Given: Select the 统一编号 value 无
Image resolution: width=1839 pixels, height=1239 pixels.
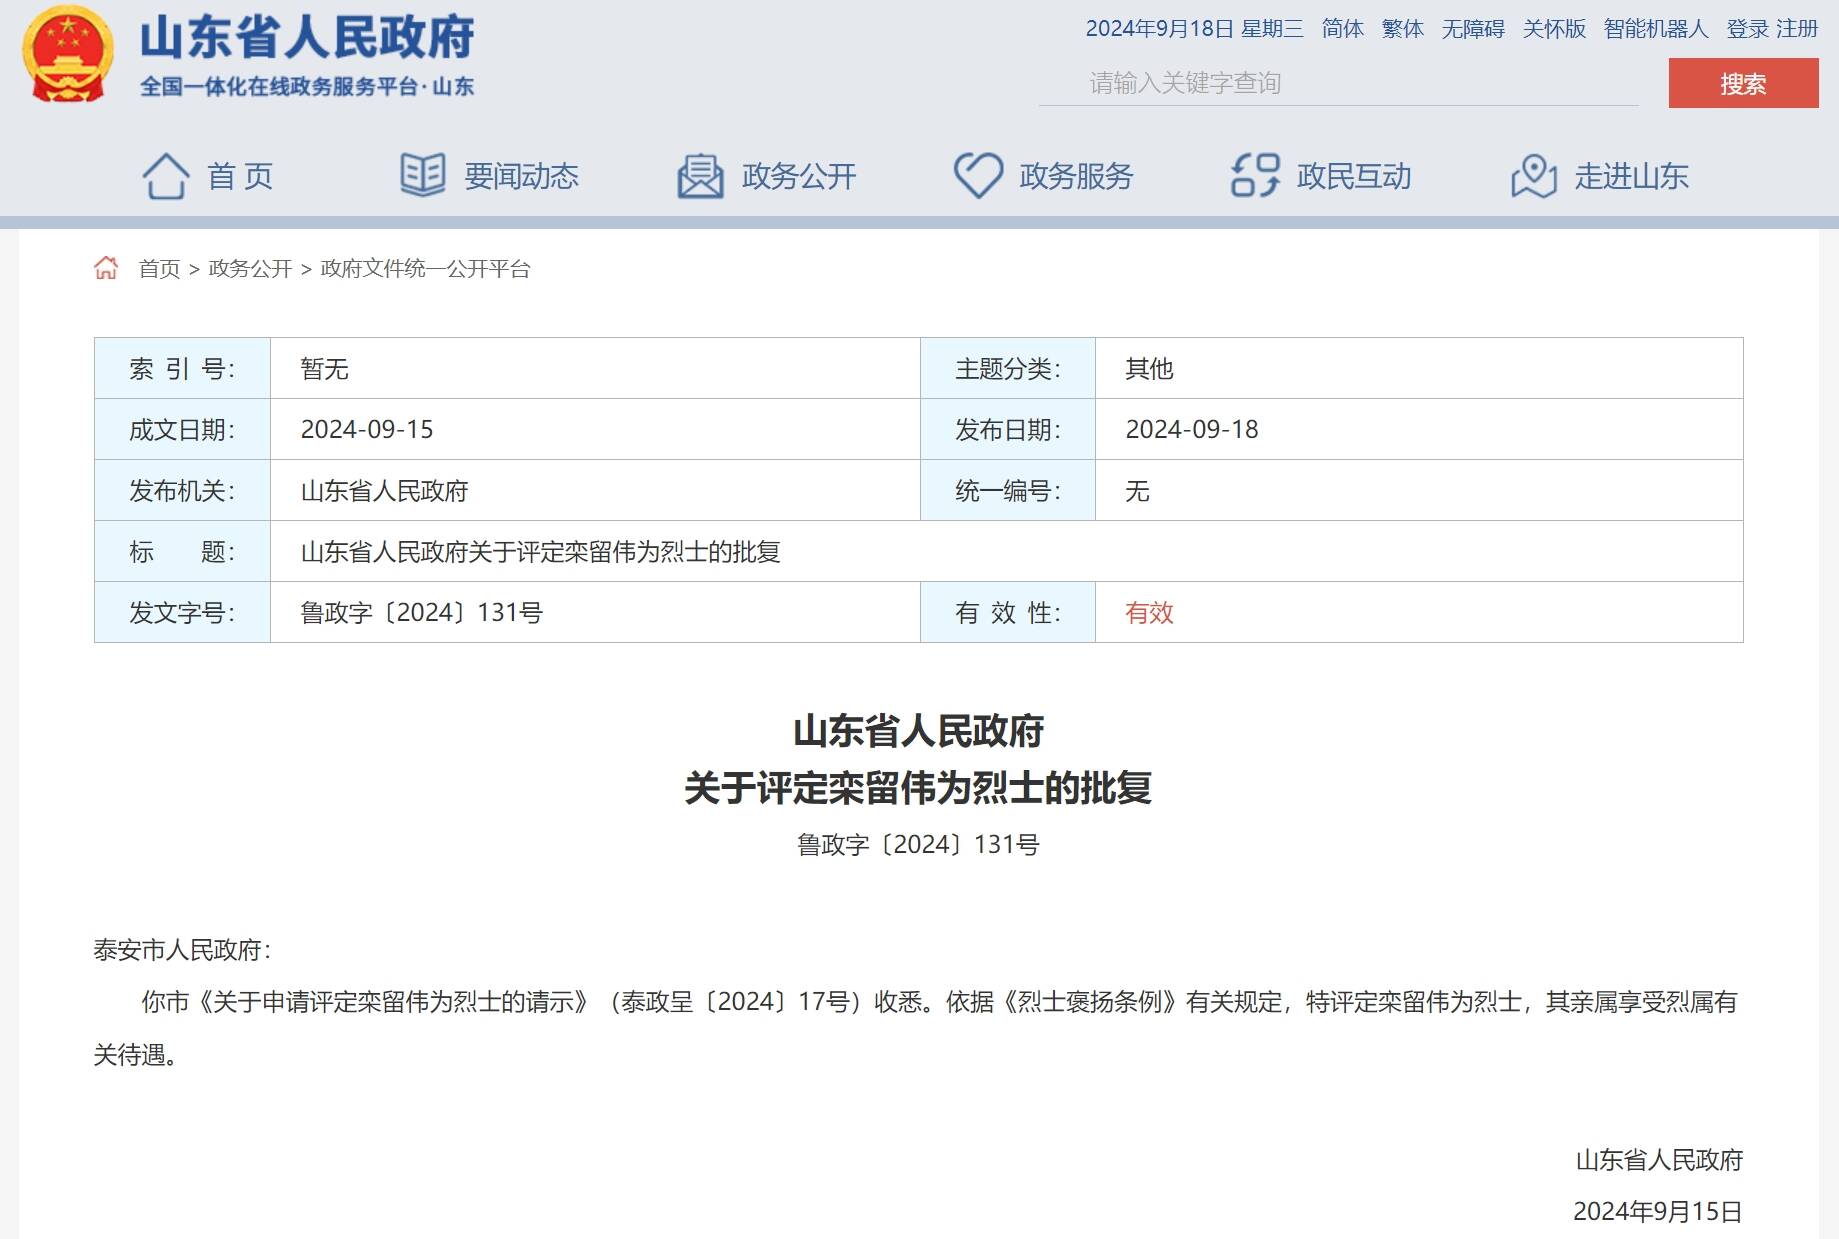Looking at the screenshot, I should pos(1137,491).
